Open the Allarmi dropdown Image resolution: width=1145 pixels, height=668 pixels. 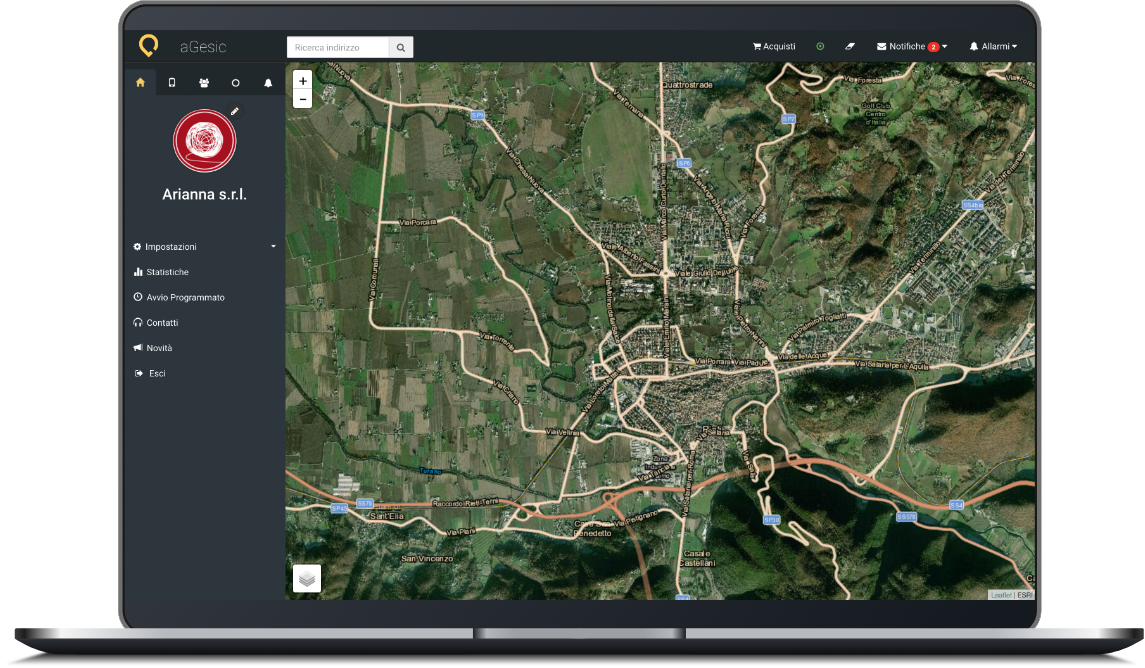pyautogui.click(x=993, y=47)
